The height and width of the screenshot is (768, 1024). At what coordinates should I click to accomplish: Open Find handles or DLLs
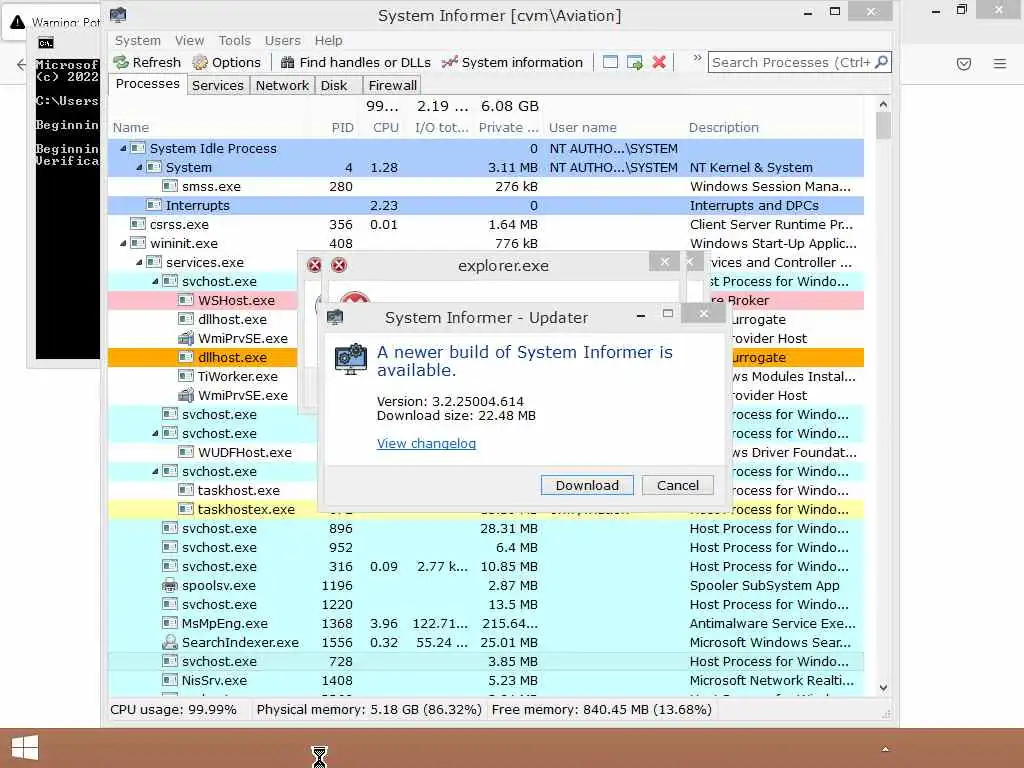pos(356,63)
